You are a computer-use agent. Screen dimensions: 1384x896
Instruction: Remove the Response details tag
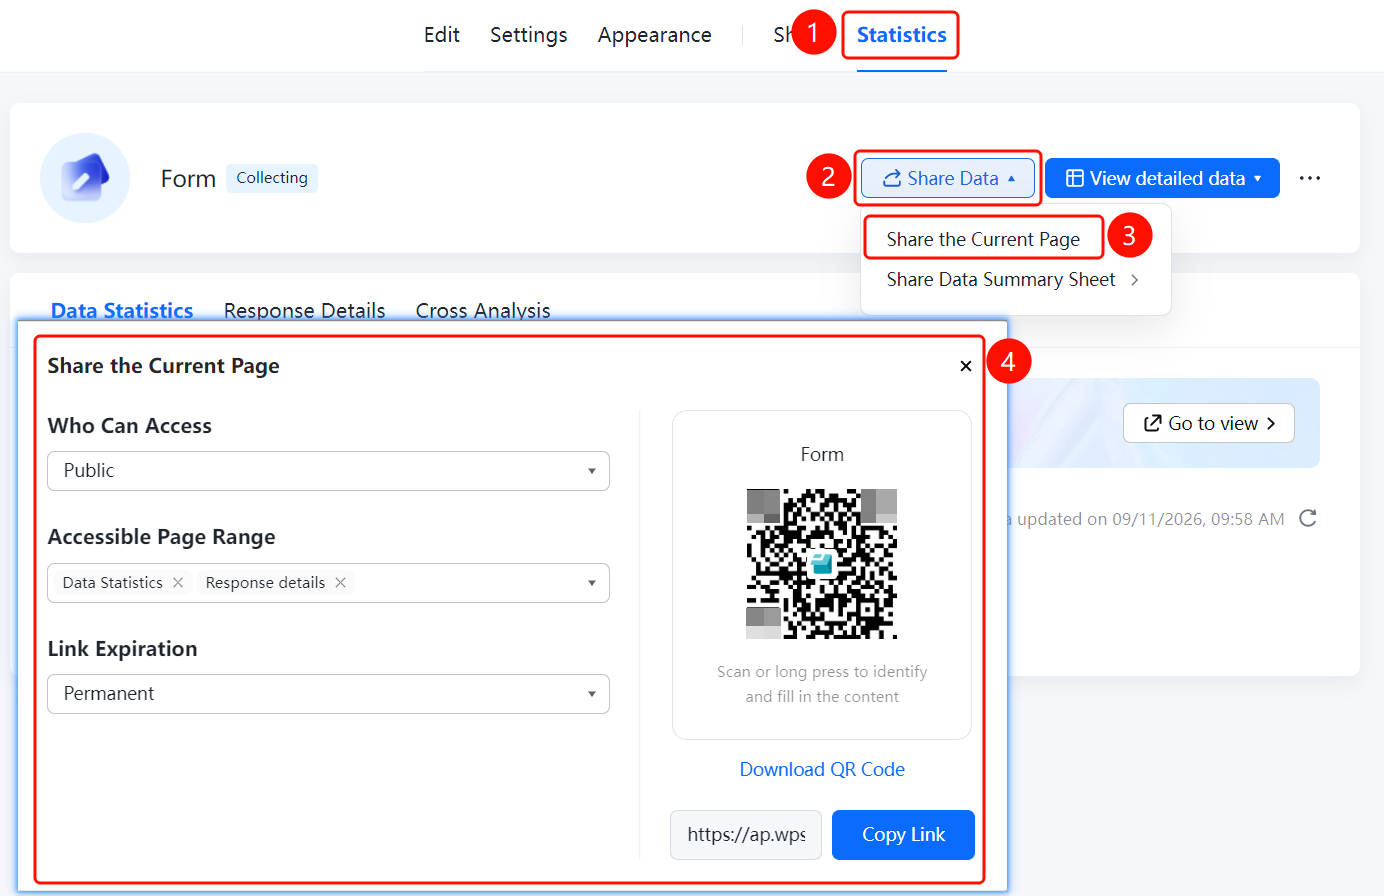point(340,583)
